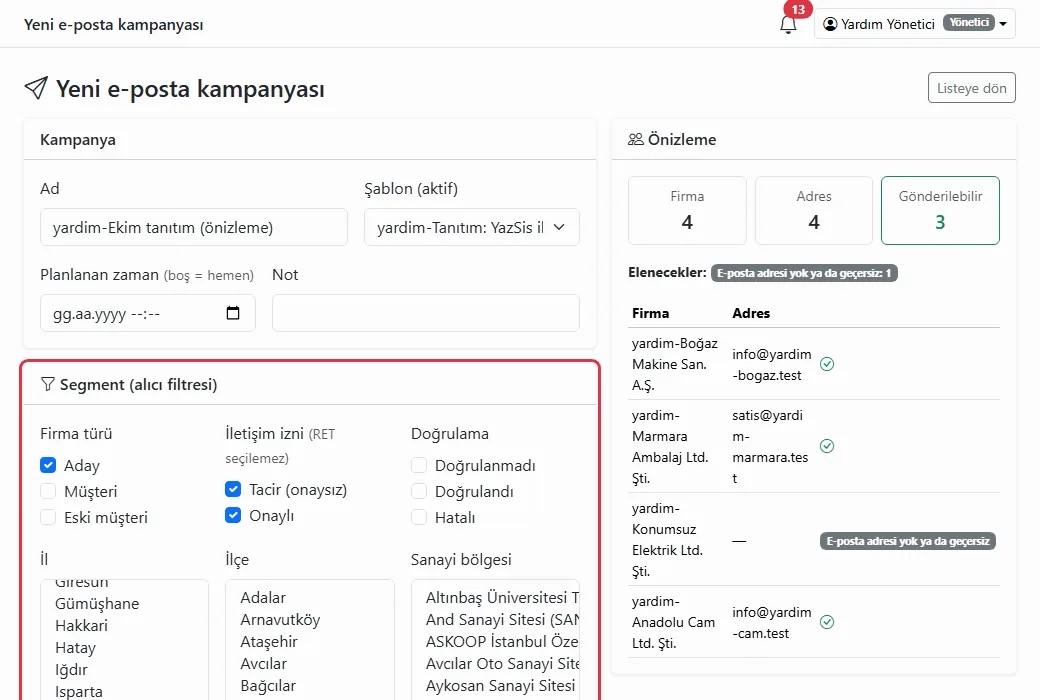1040x700 pixels.
Task: Click the paper plane icon beside page title
Action: tap(36, 88)
